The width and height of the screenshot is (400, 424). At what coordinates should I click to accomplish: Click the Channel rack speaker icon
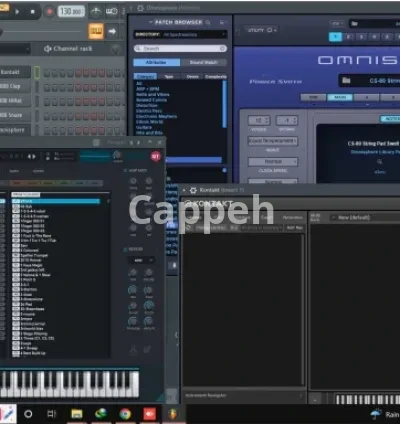coord(47,49)
